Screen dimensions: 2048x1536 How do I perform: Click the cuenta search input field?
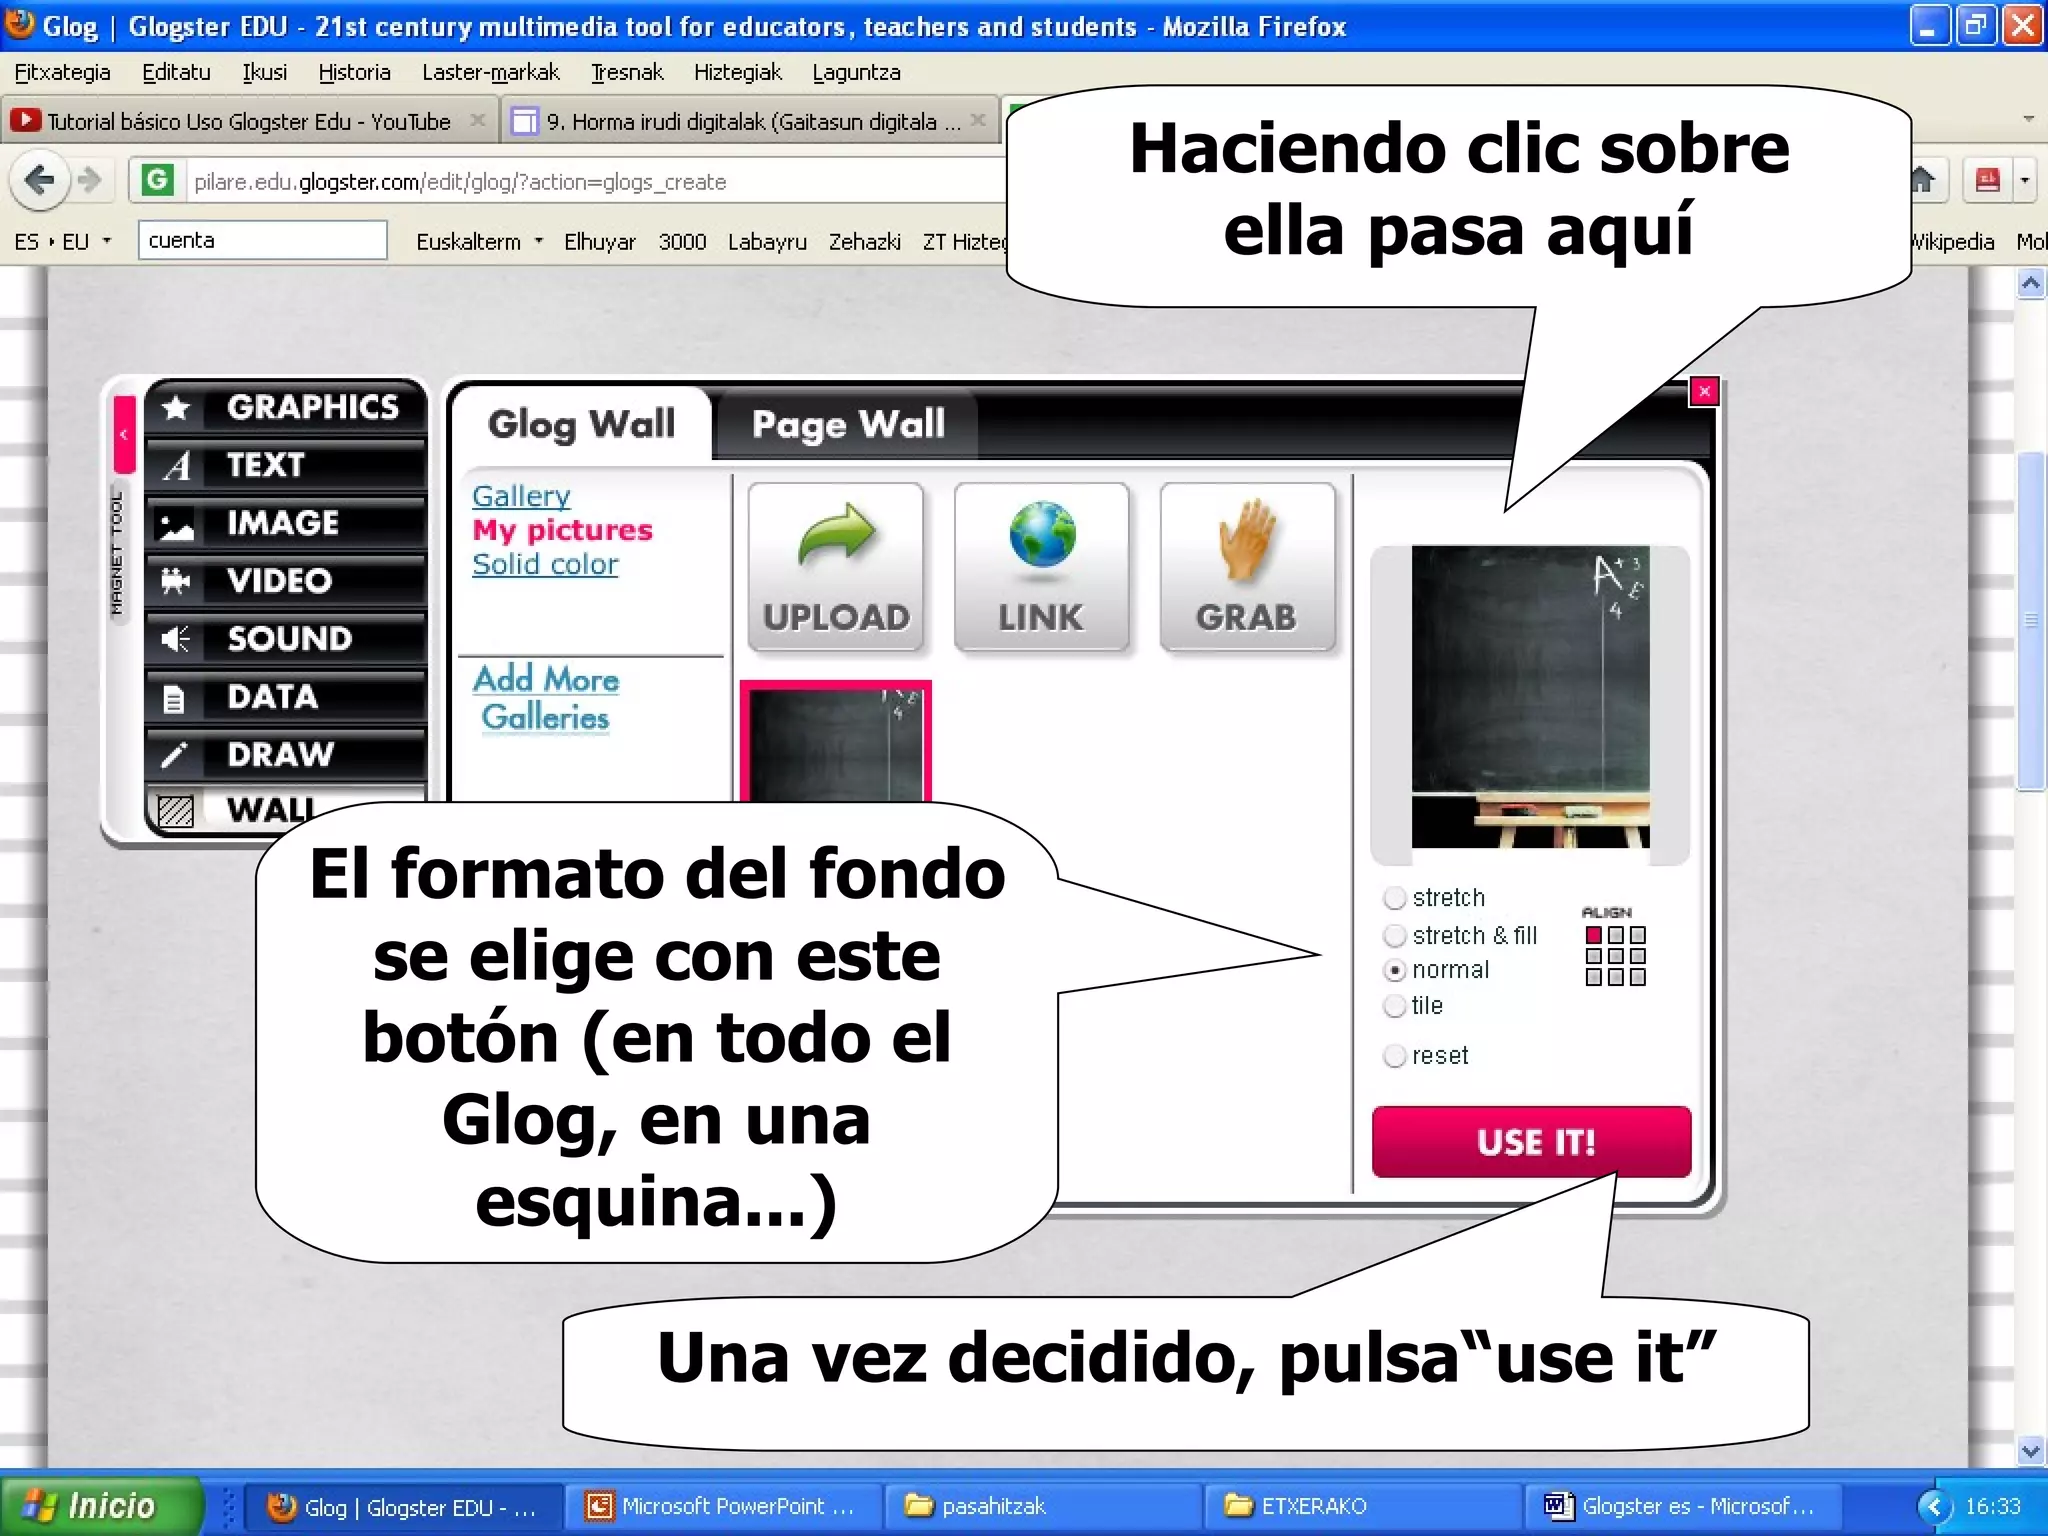click(x=262, y=240)
